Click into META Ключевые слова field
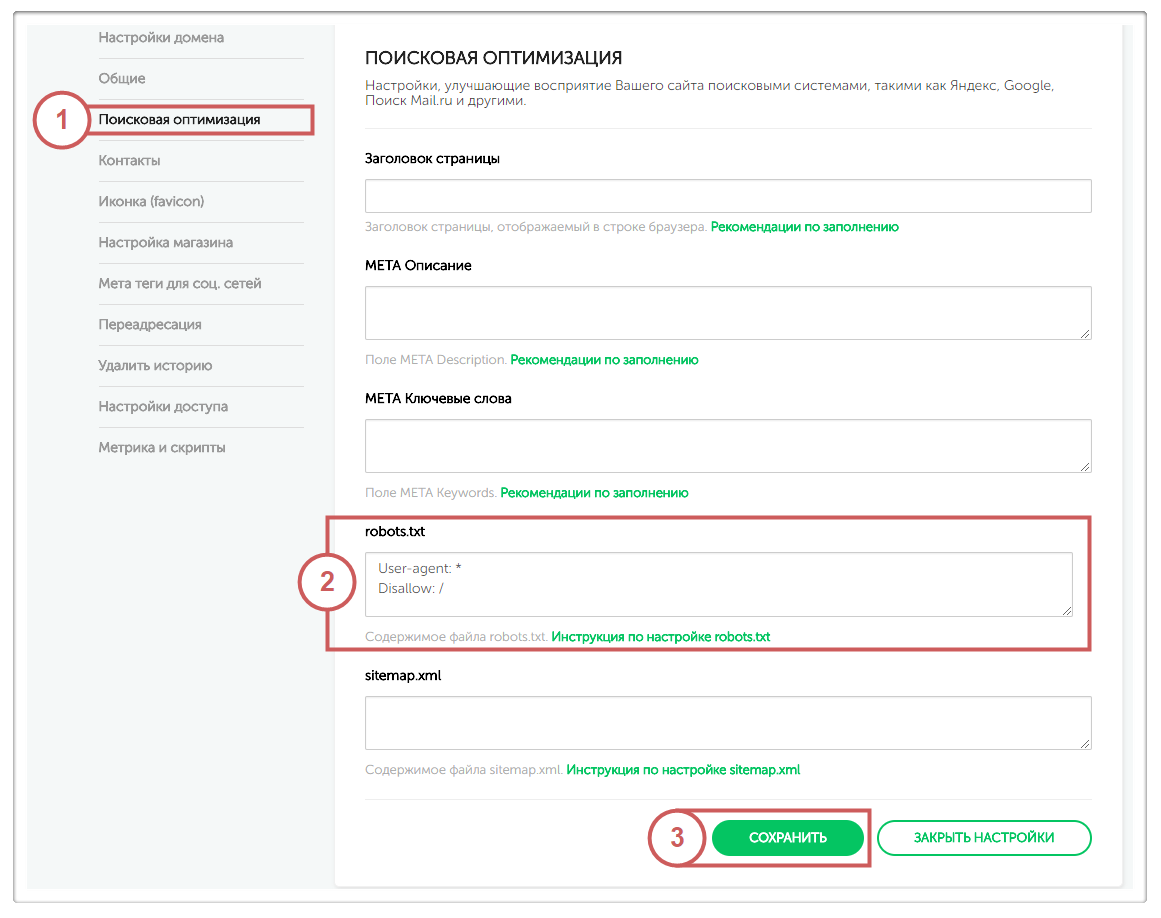Screen dimensions: 1161x918 pyautogui.click(x=727, y=445)
